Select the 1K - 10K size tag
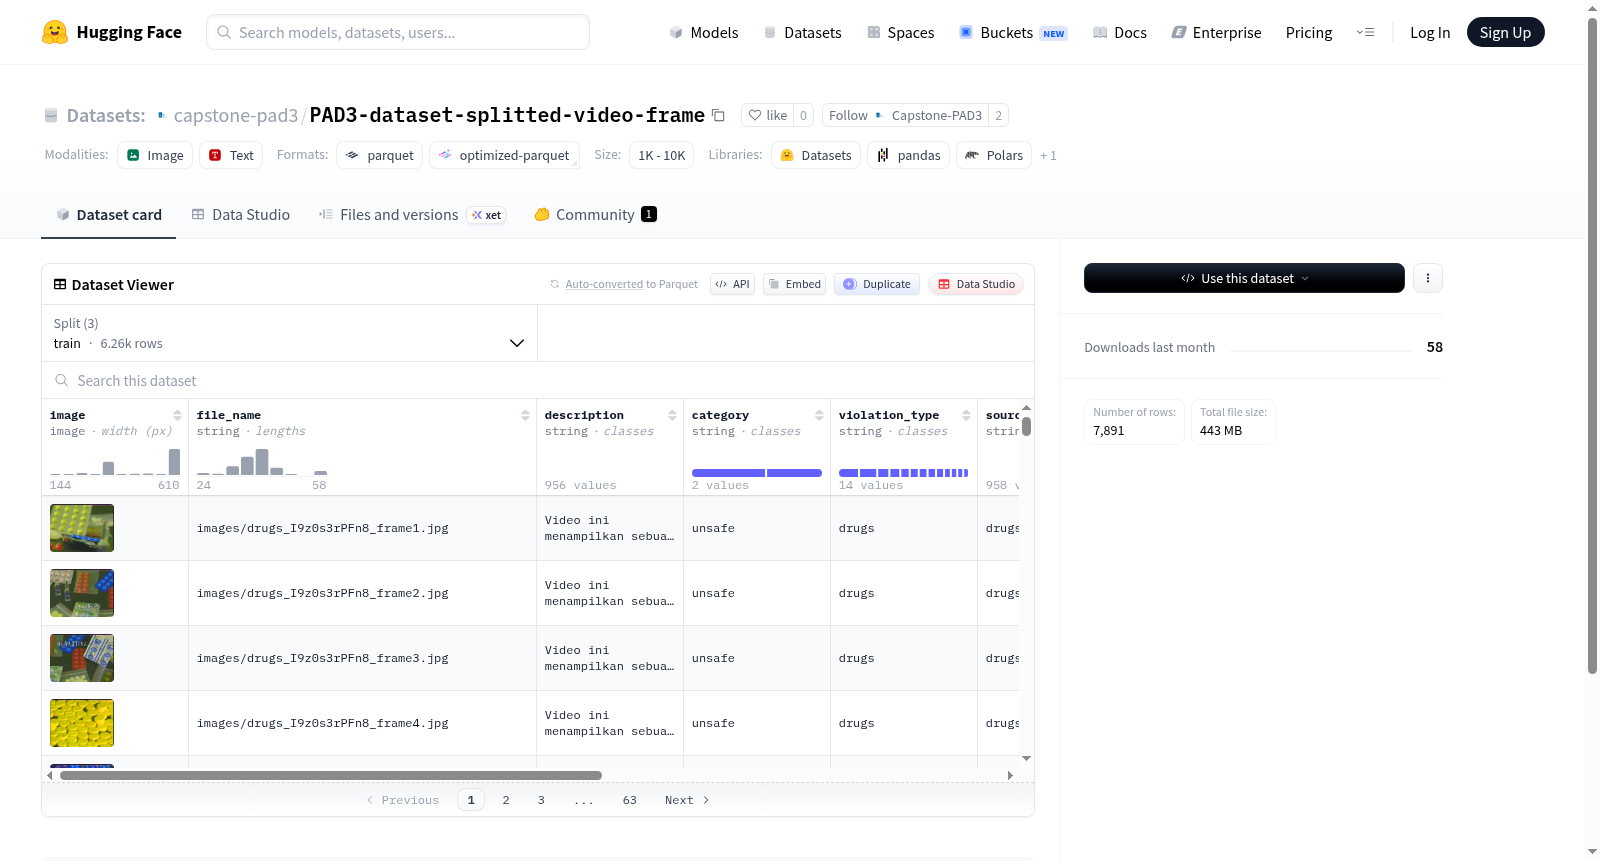 [x=662, y=155]
